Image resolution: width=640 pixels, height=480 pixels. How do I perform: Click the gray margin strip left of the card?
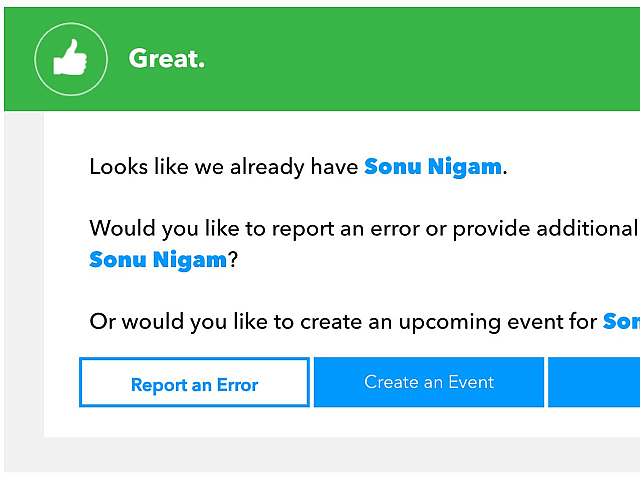[23, 280]
